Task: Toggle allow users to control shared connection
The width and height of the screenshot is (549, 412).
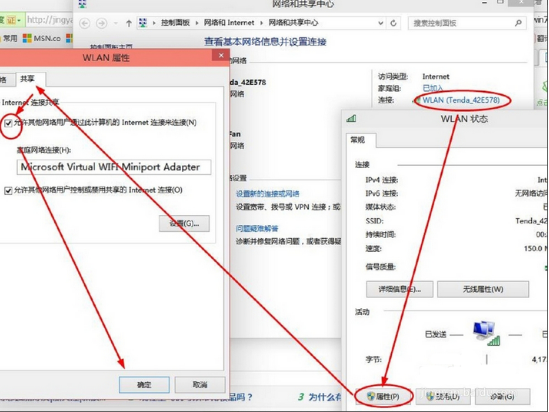Action: click(x=8, y=190)
